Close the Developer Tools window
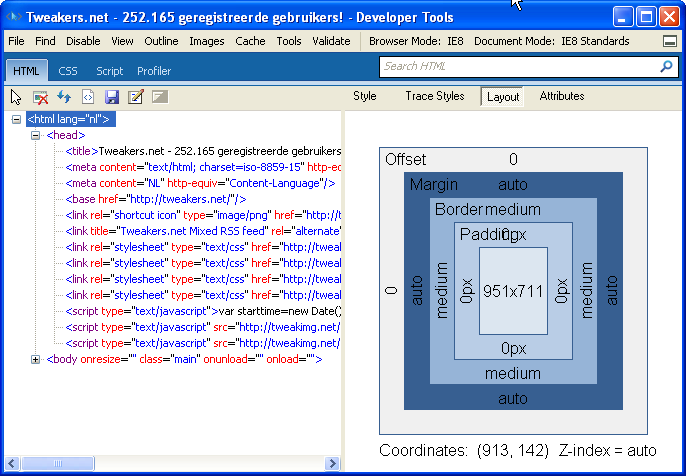The width and height of the screenshot is (686, 476). tap(669, 18)
